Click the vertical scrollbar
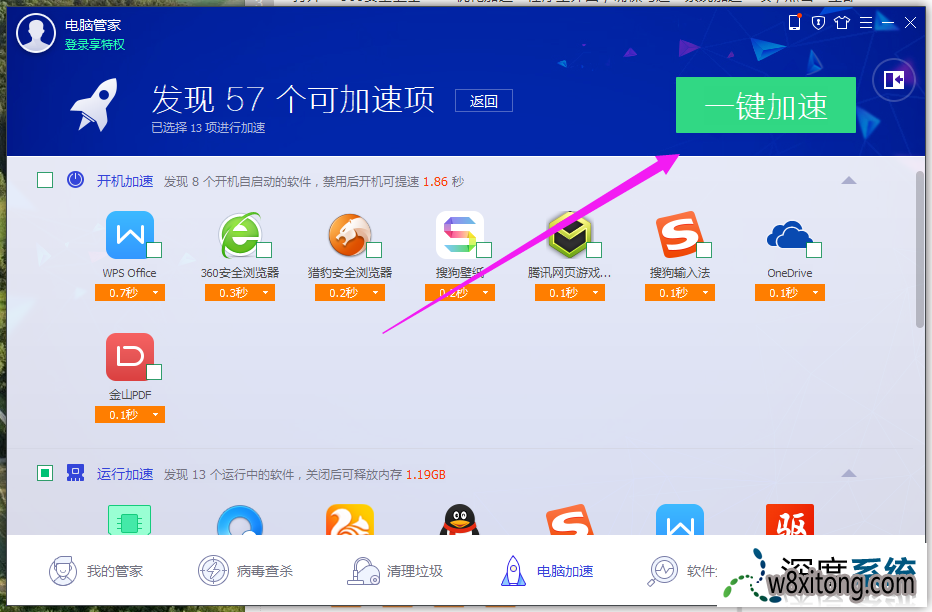Screen dimensions: 932x612 click(x=919, y=250)
